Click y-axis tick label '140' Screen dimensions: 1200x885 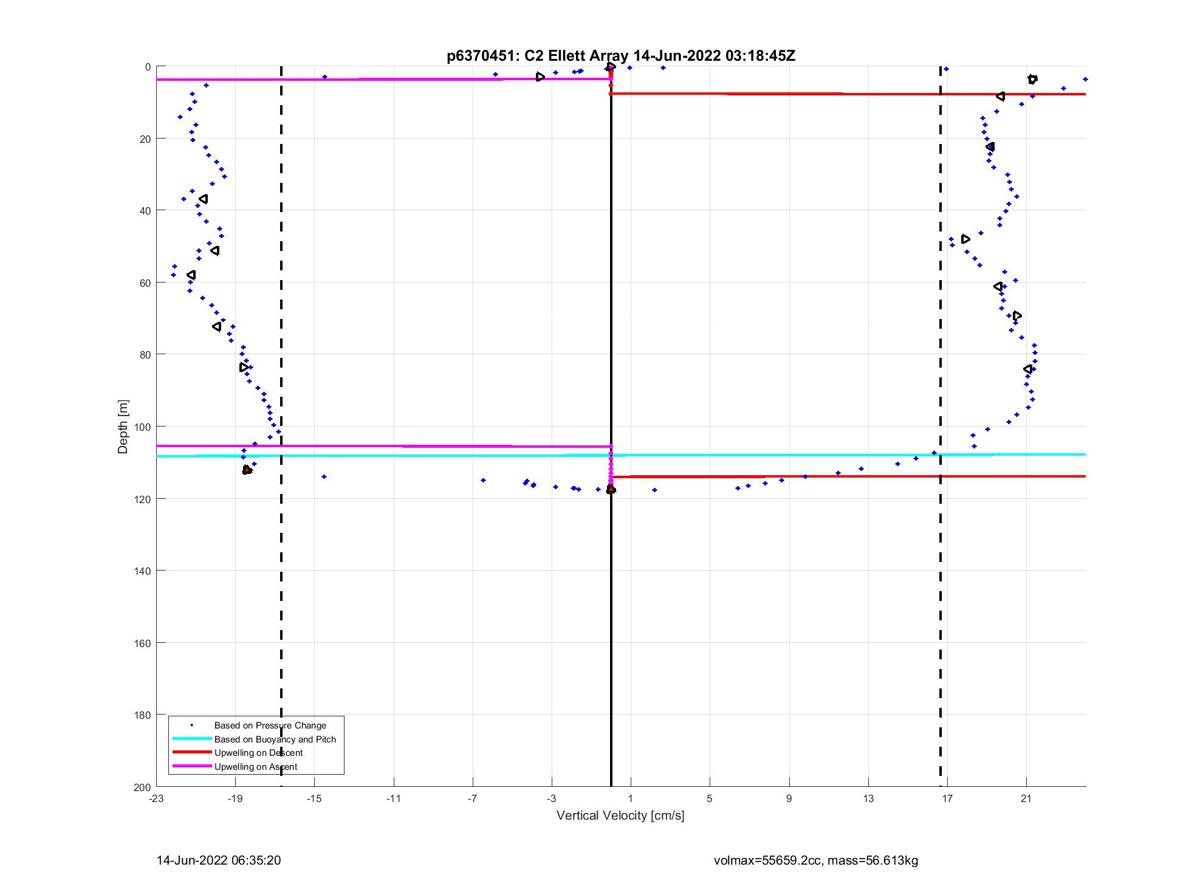coord(142,571)
